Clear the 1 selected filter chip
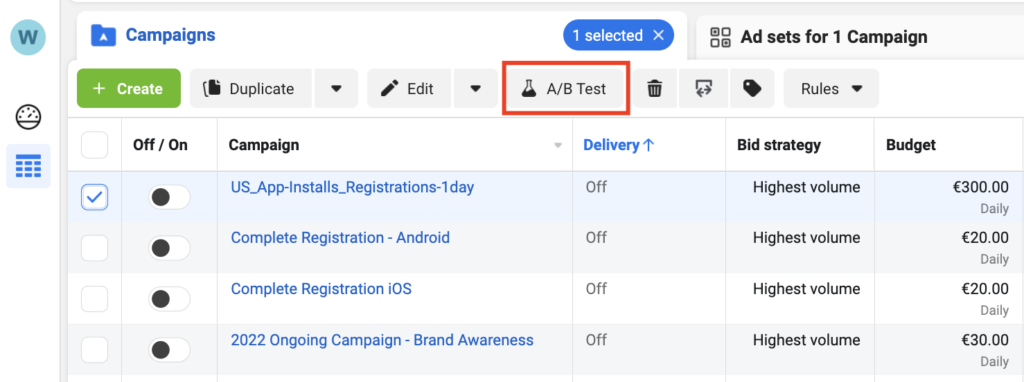Screen dimensions: 1024x382 coord(658,35)
